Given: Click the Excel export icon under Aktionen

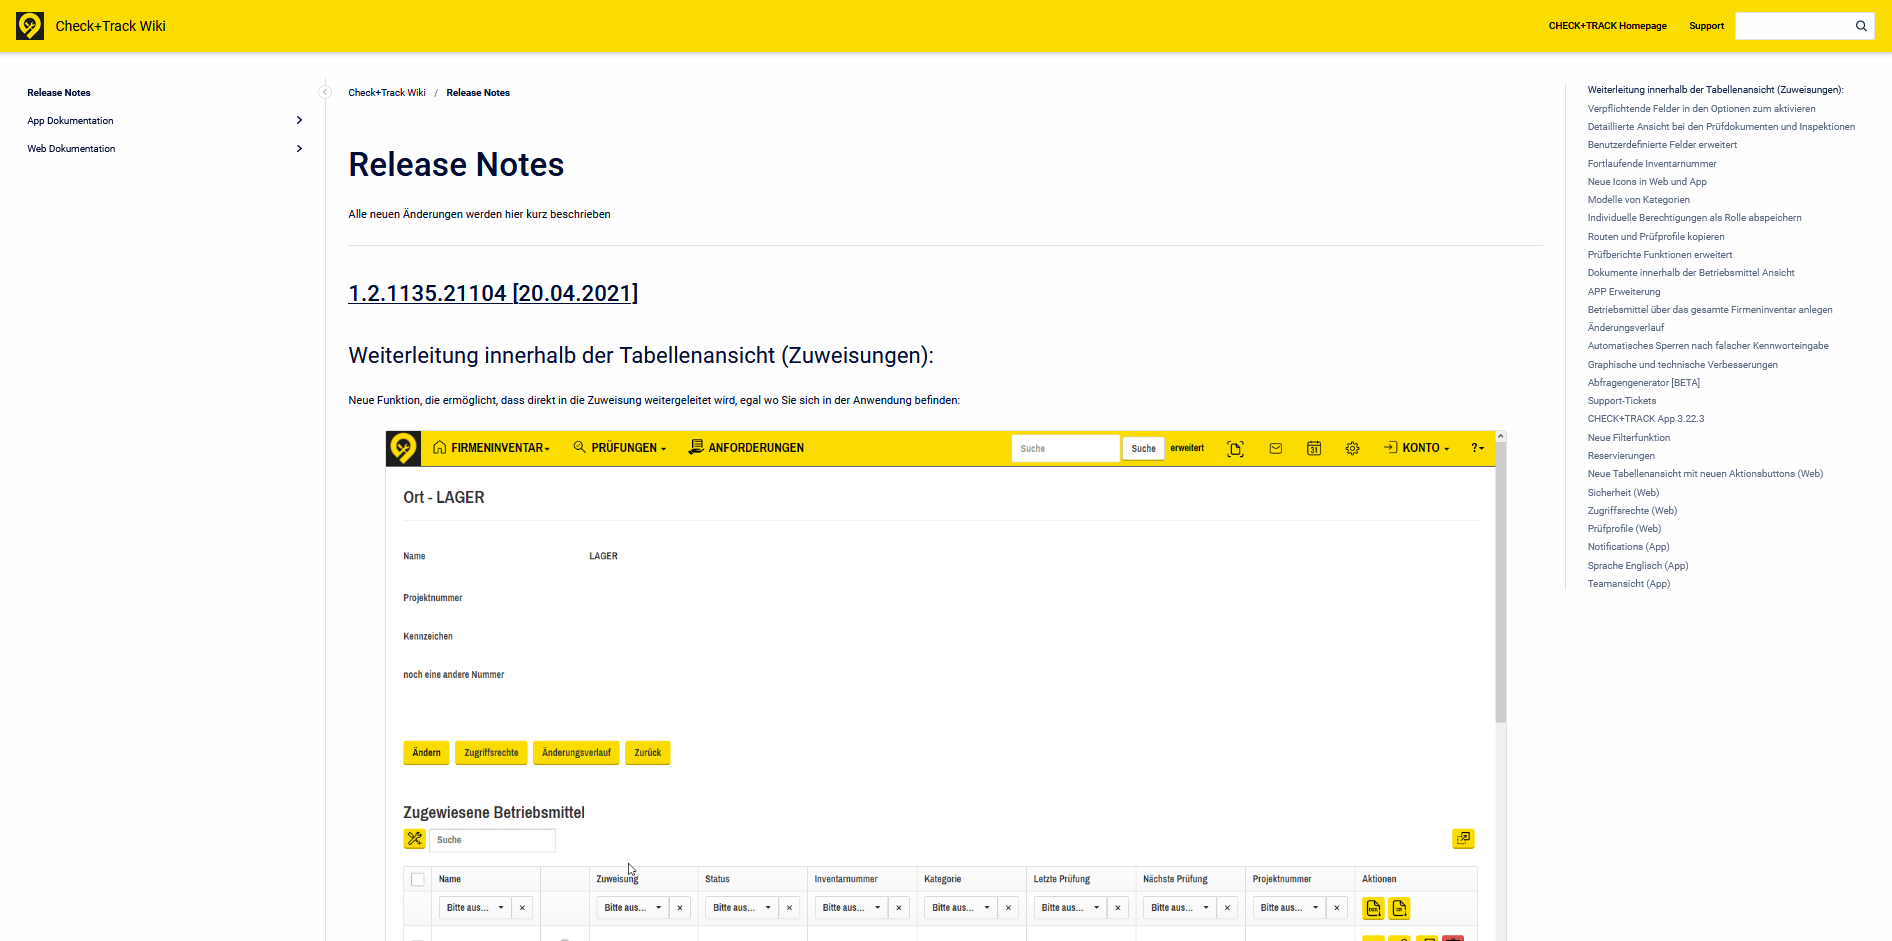Looking at the screenshot, I should click(1373, 908).
